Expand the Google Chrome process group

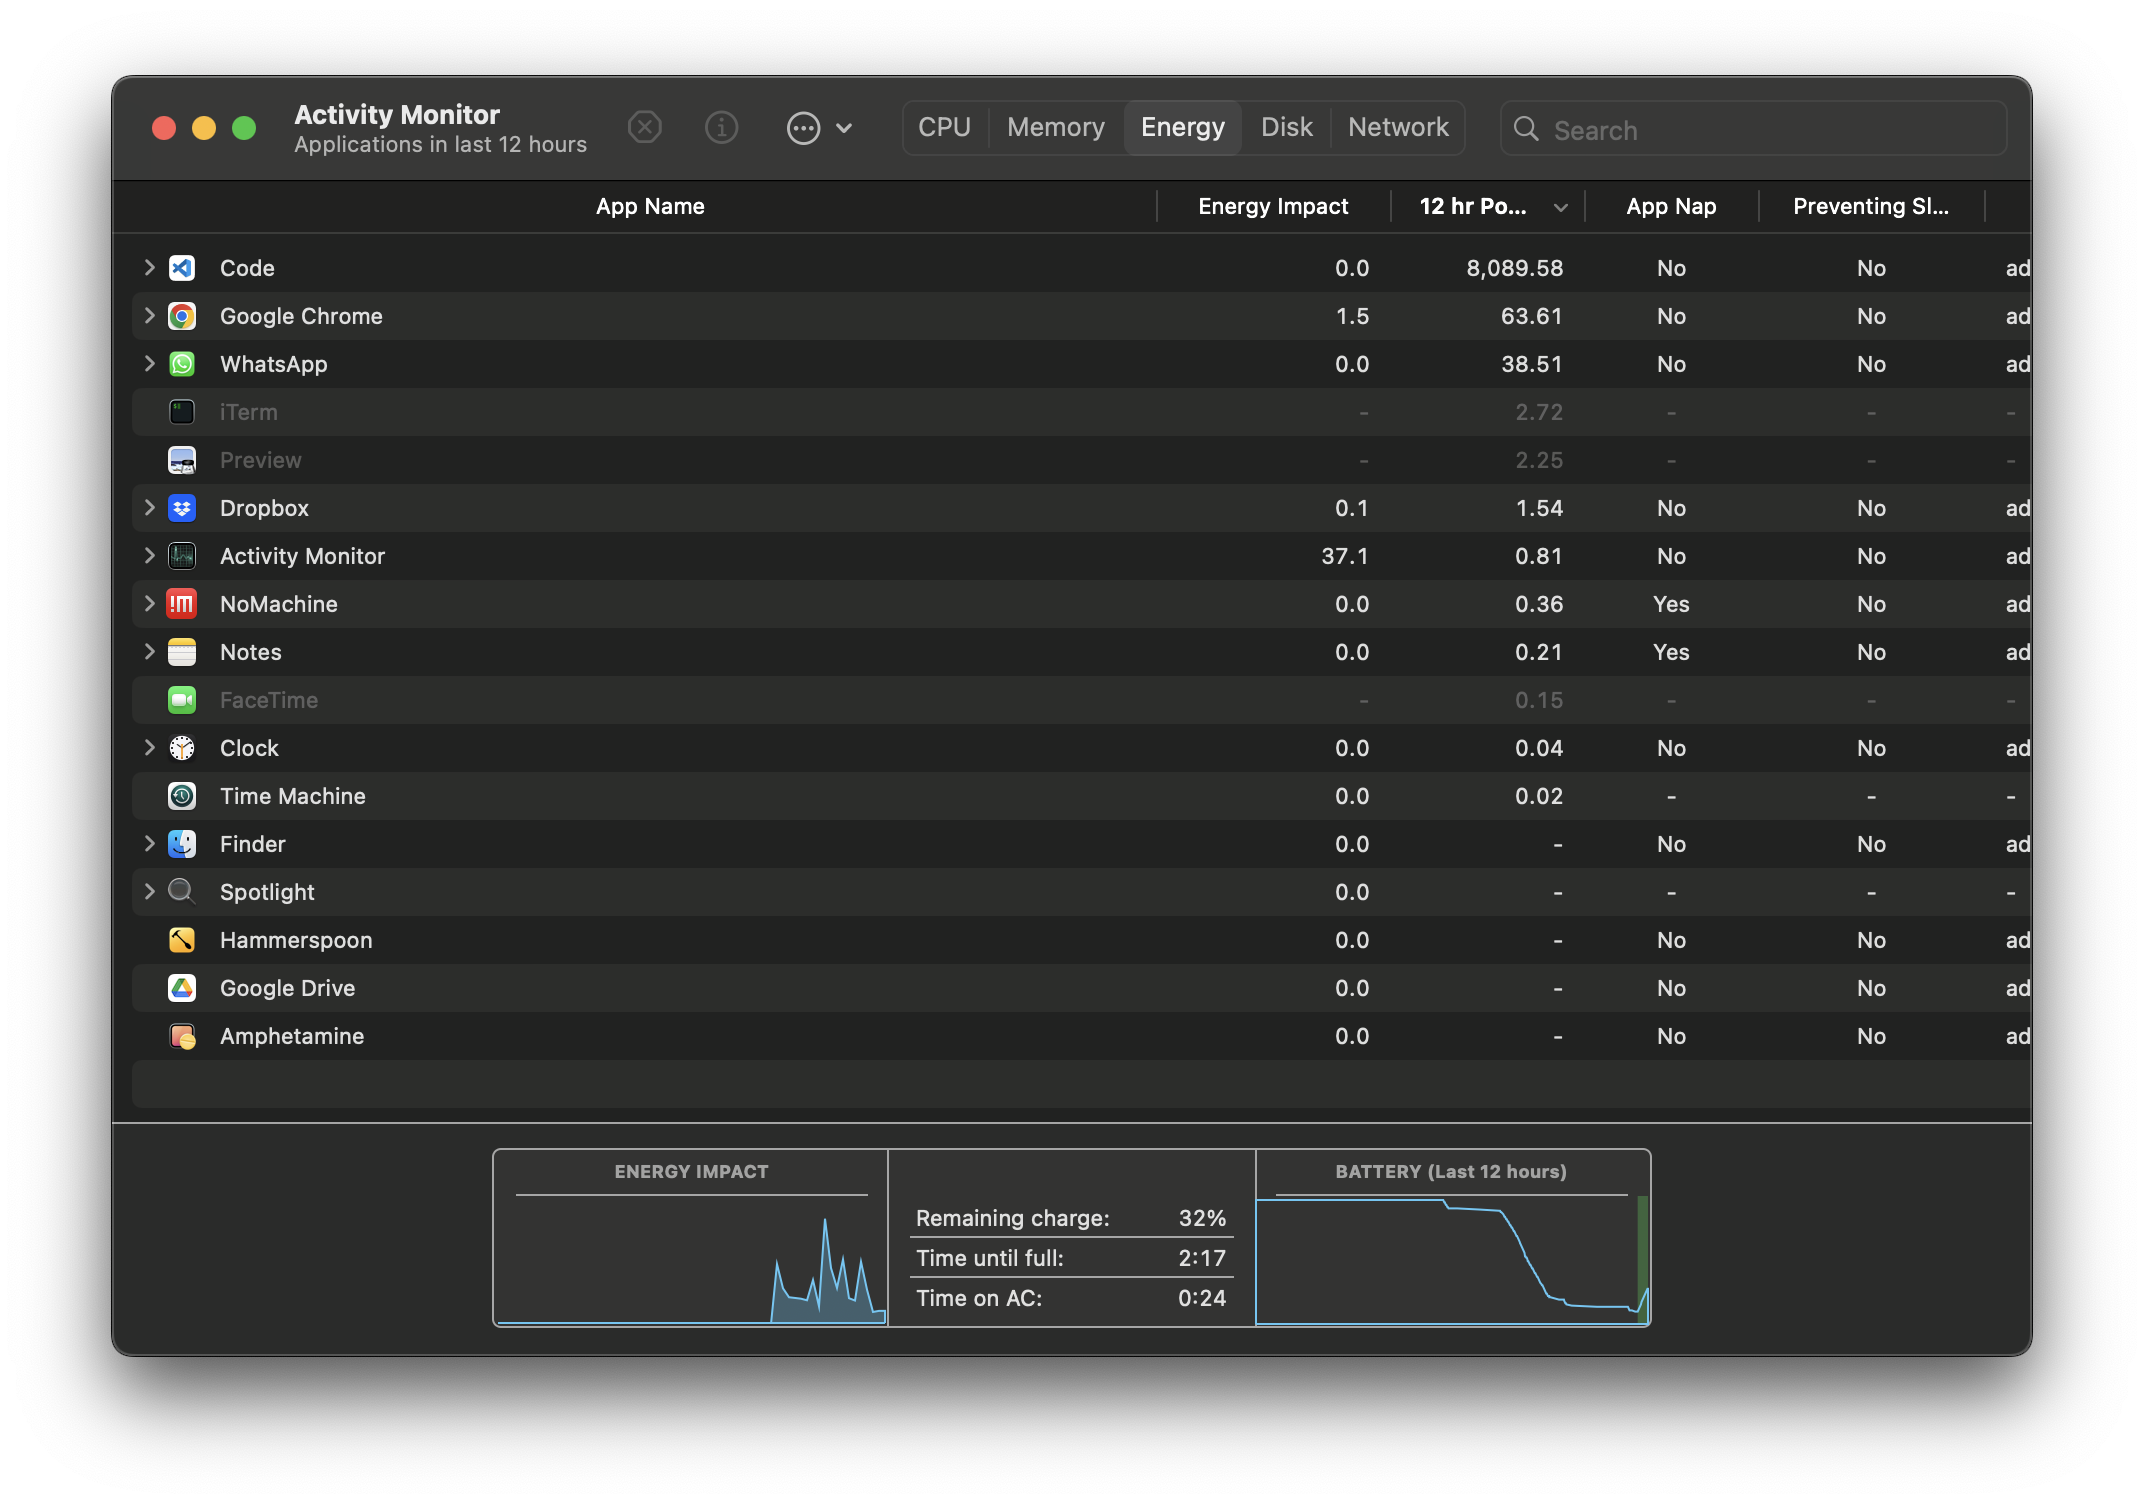point(149,315)
